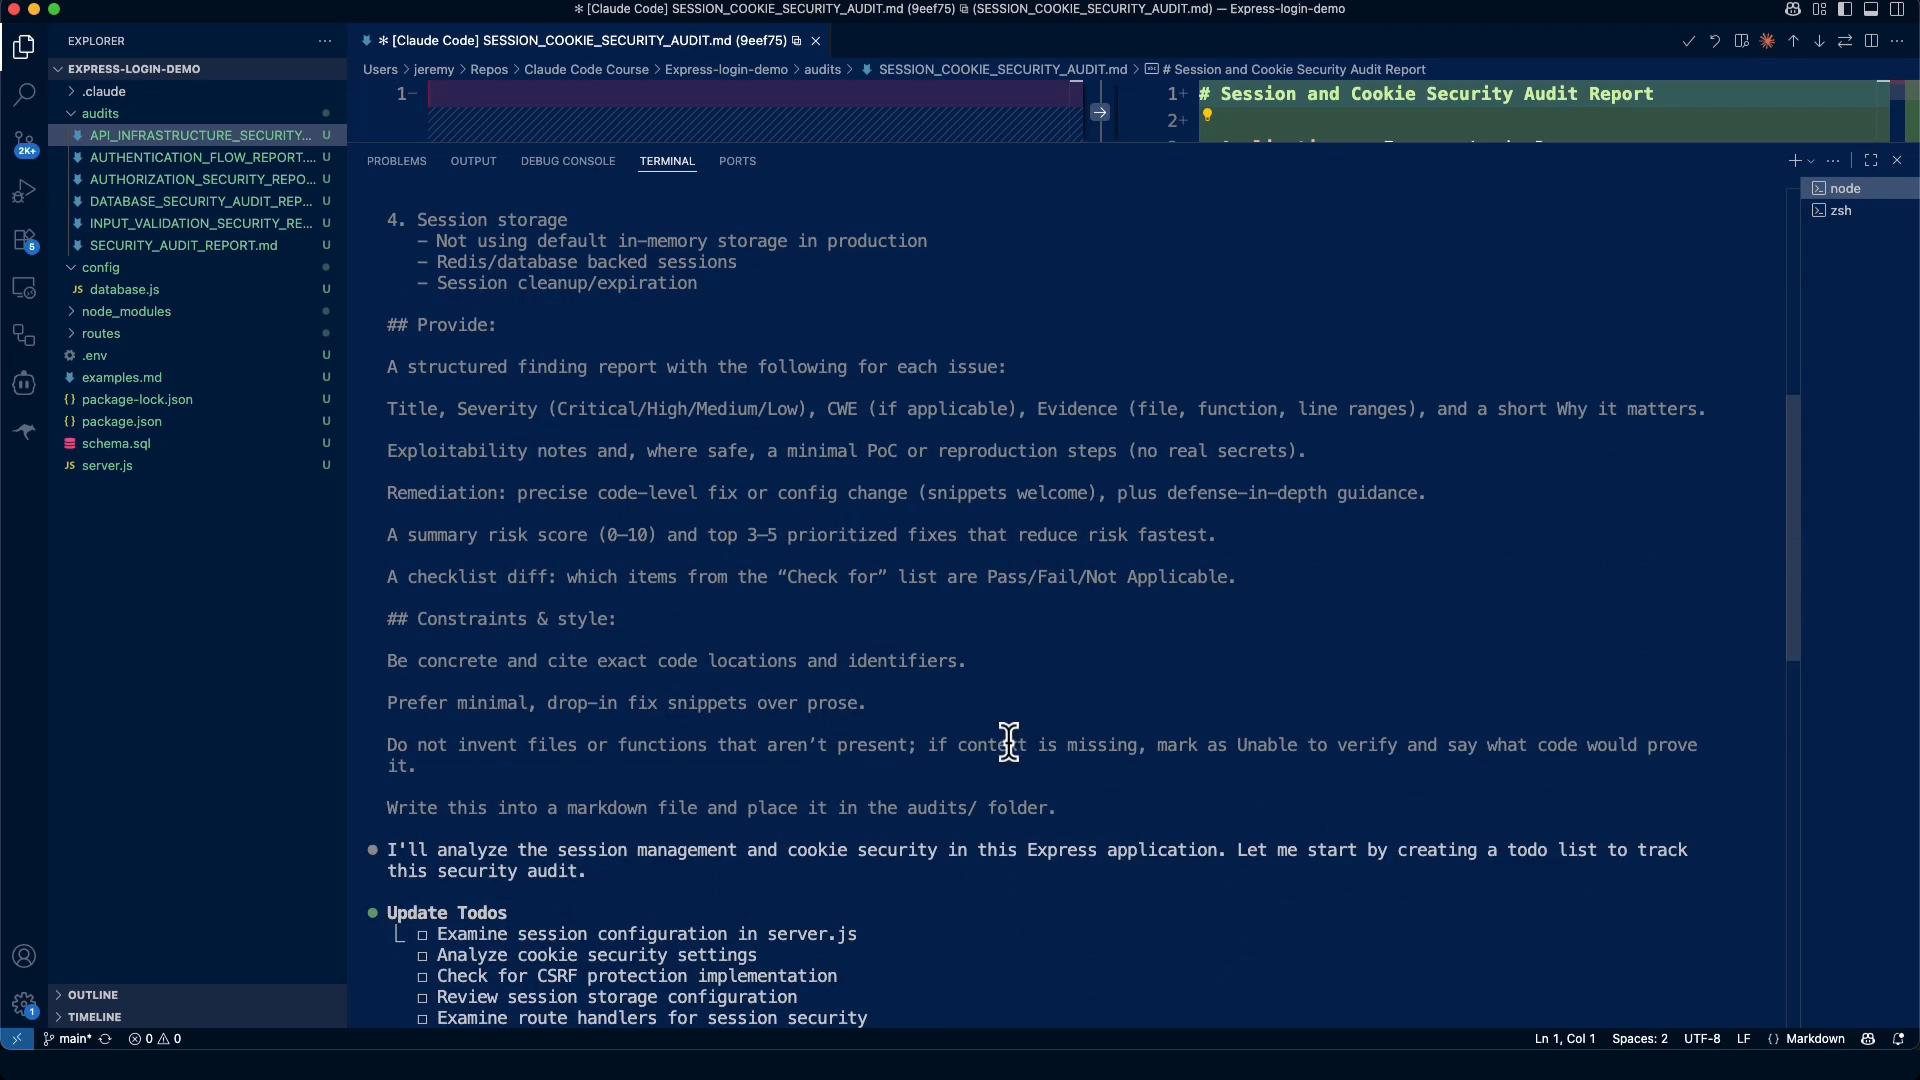Open the robot-face chat icon in activity bar

pos(24,384)
